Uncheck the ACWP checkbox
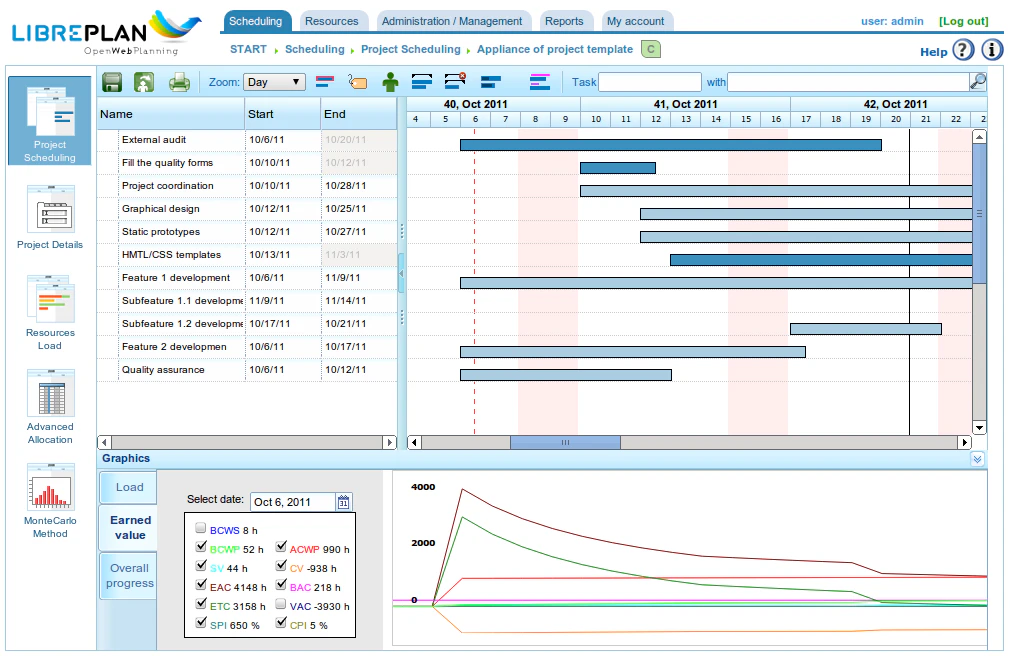 click(281, 547)
